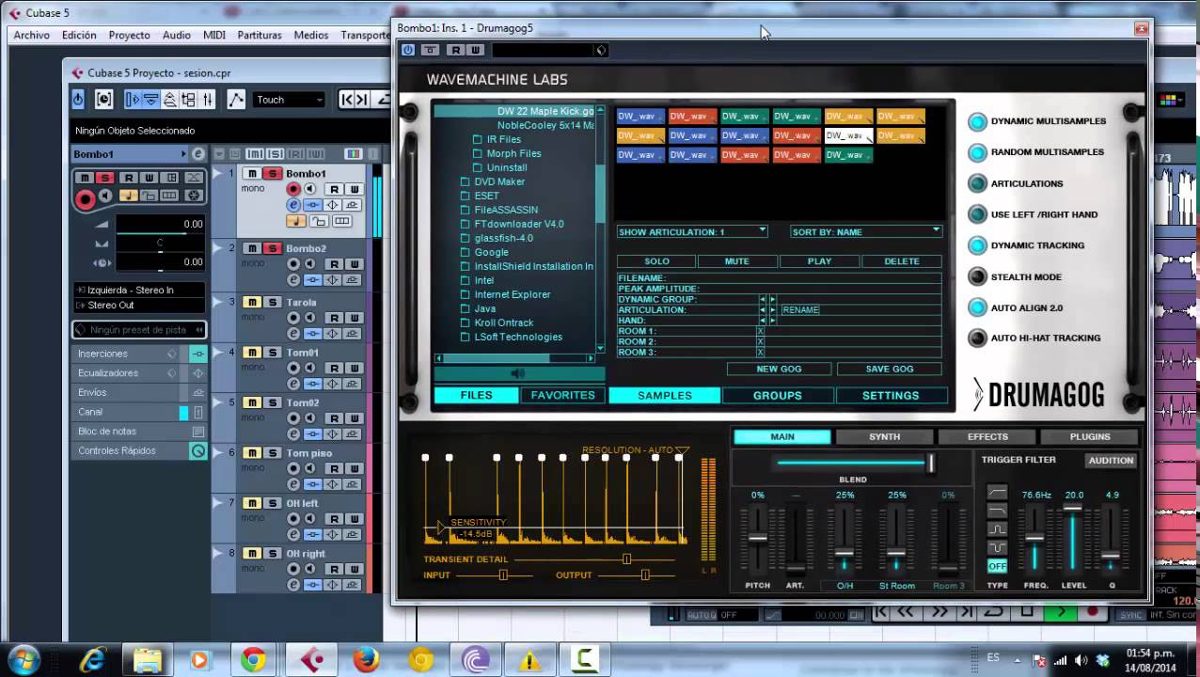Click the Save GOG button
Viewport: 1200px width, 677px height.
pos(889,369)
